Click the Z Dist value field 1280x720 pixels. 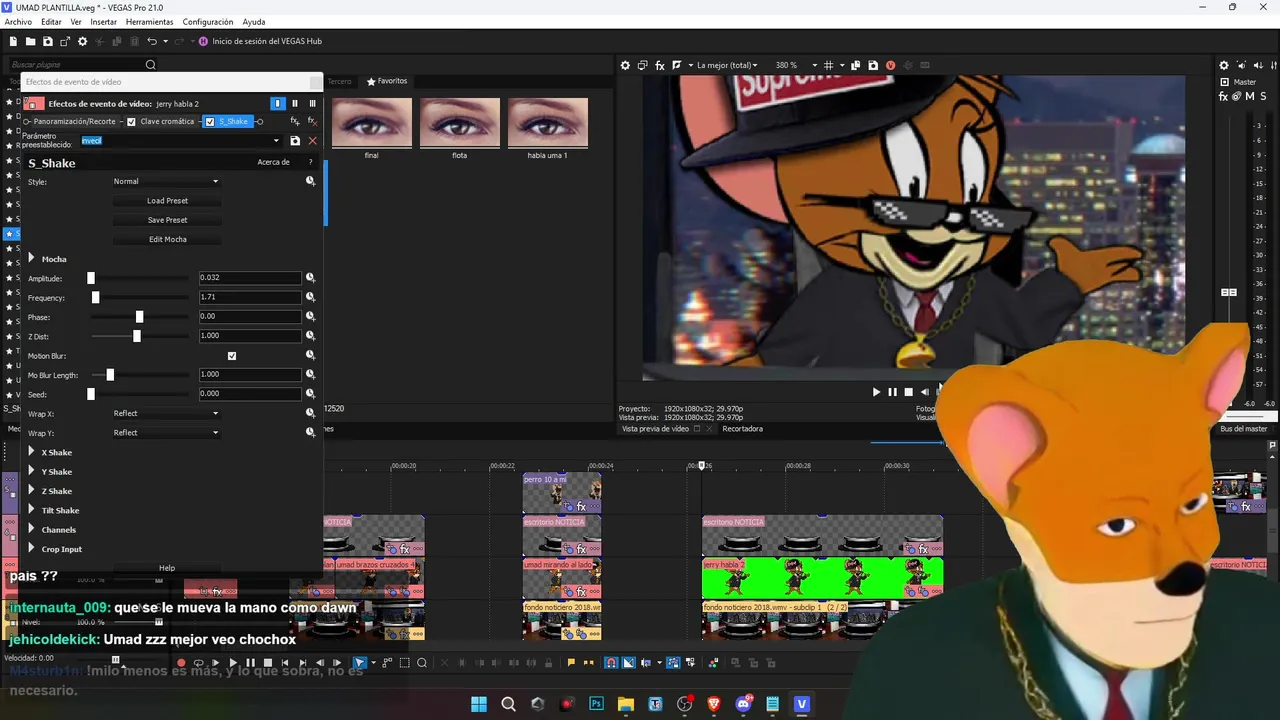[249, 336]
